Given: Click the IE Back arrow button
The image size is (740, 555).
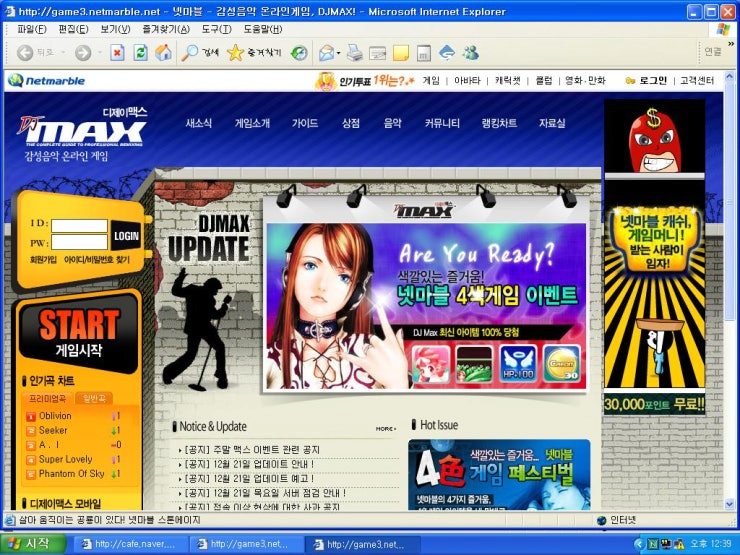Looking at the screenshot, I should click(25, 52).
